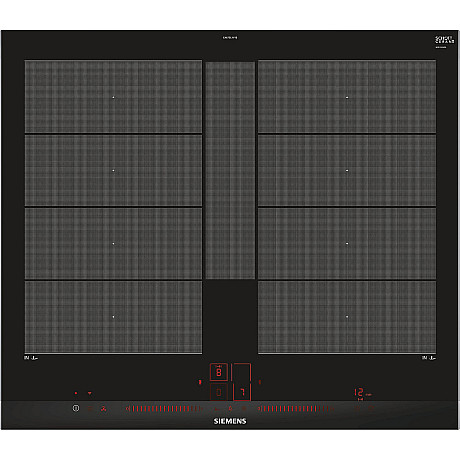Tap the flex zone symbol at bottom right
This screenshot has height=460, width=460.
[429, 358]
